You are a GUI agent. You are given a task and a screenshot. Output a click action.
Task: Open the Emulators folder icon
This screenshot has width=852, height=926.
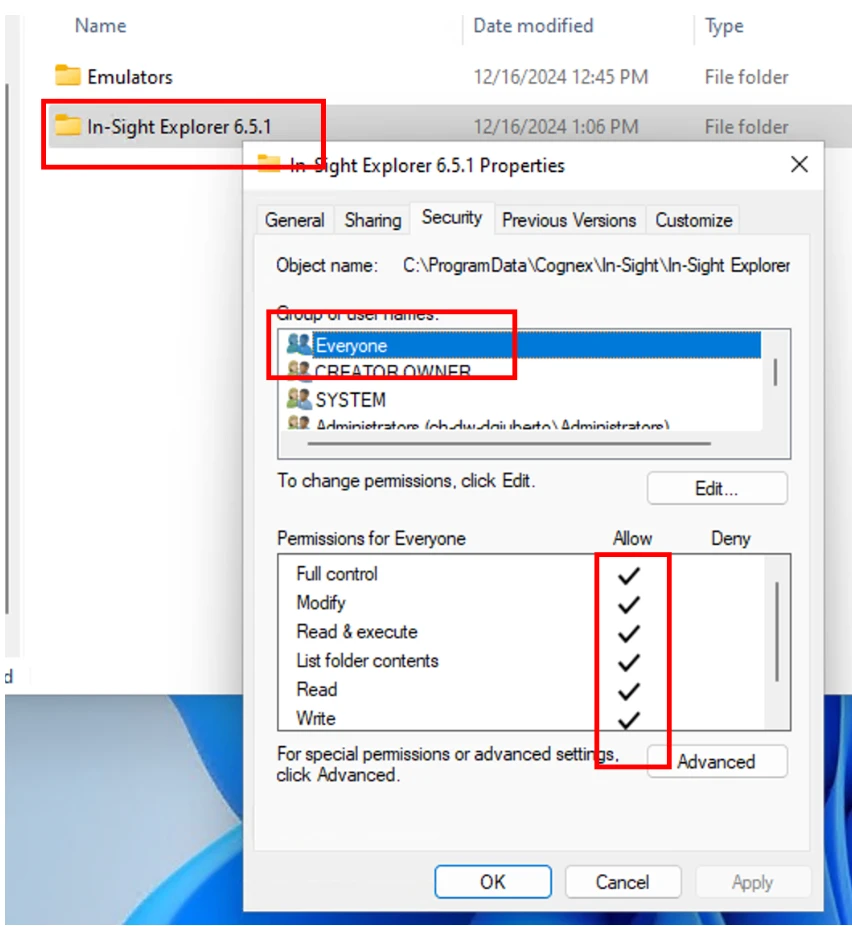pos(67,76)
